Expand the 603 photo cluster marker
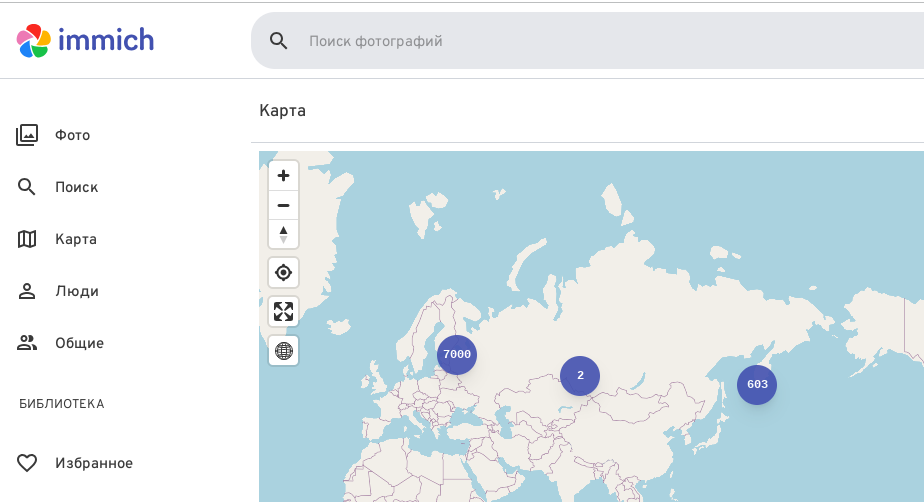 pyautogui.click(x=757, y=385)
